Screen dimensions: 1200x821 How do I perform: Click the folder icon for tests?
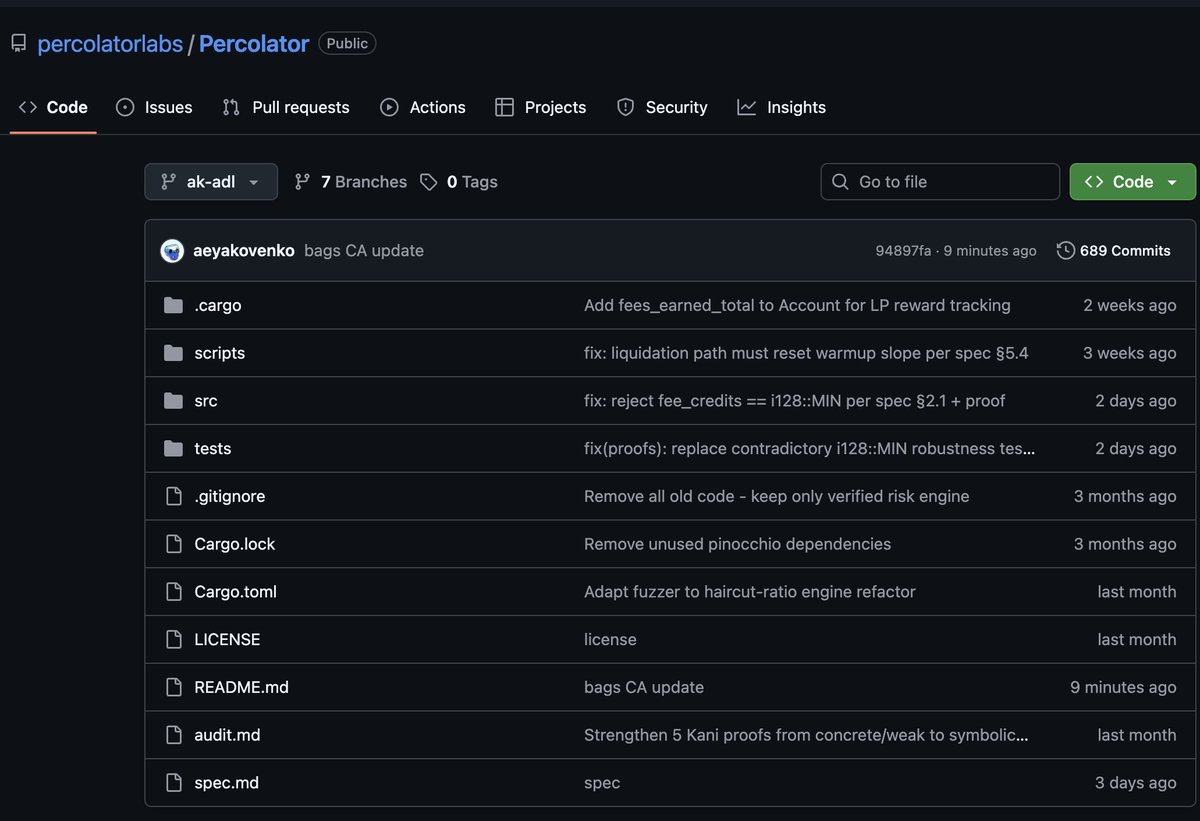click(x=173, y=449)
